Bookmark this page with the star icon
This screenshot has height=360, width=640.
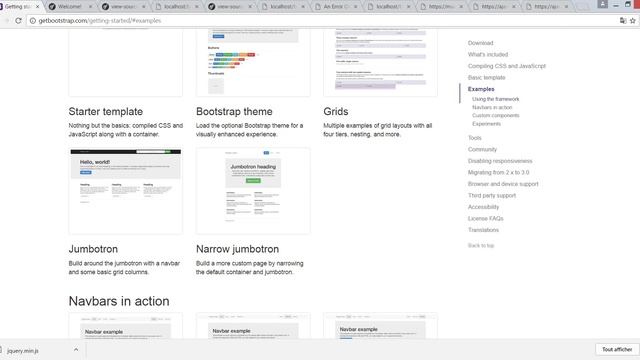click(x=633, y=20)
